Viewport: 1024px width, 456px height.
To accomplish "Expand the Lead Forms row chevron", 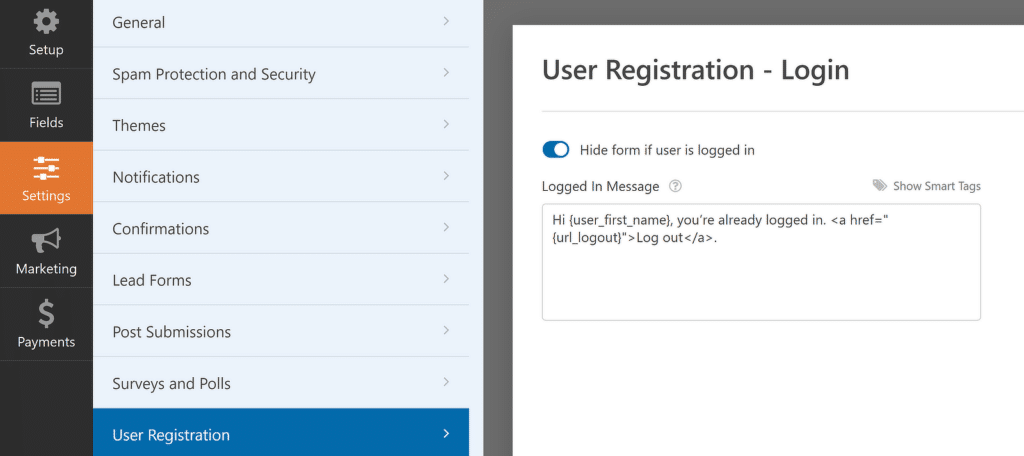I will pyautogui.click(x=446, y=279).
